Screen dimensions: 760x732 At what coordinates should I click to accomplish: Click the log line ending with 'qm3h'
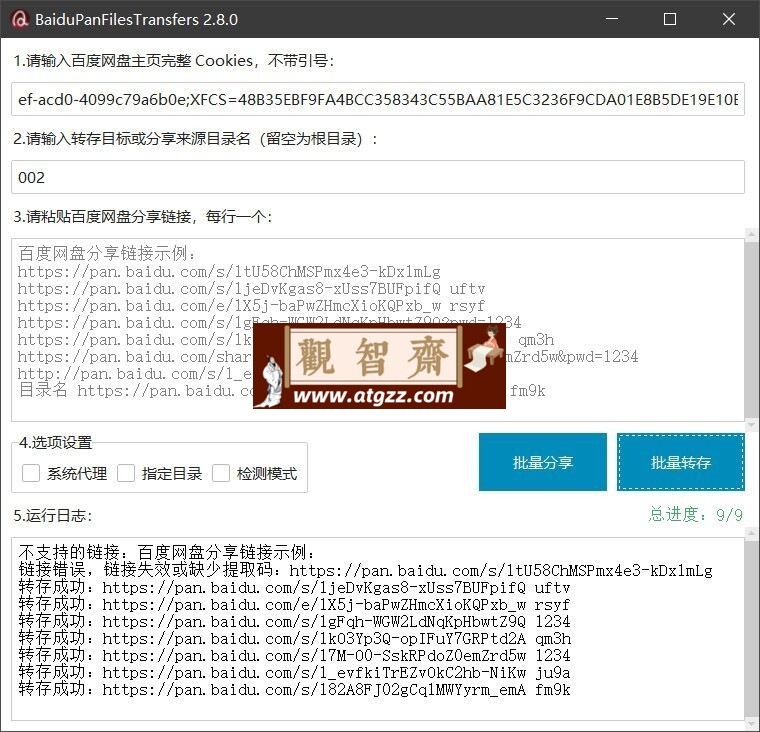click(295, 638)
